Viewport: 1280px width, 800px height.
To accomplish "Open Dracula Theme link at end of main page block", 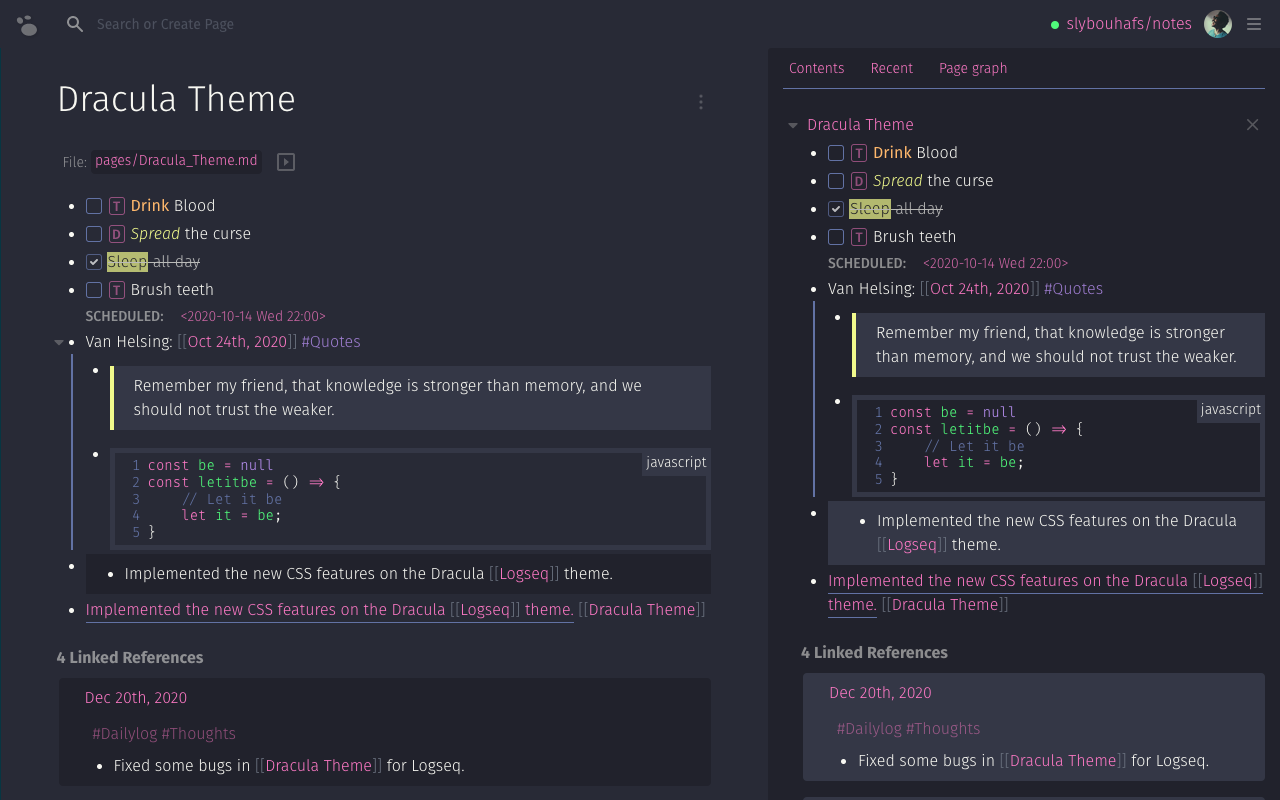I will (x=642, y=610).
